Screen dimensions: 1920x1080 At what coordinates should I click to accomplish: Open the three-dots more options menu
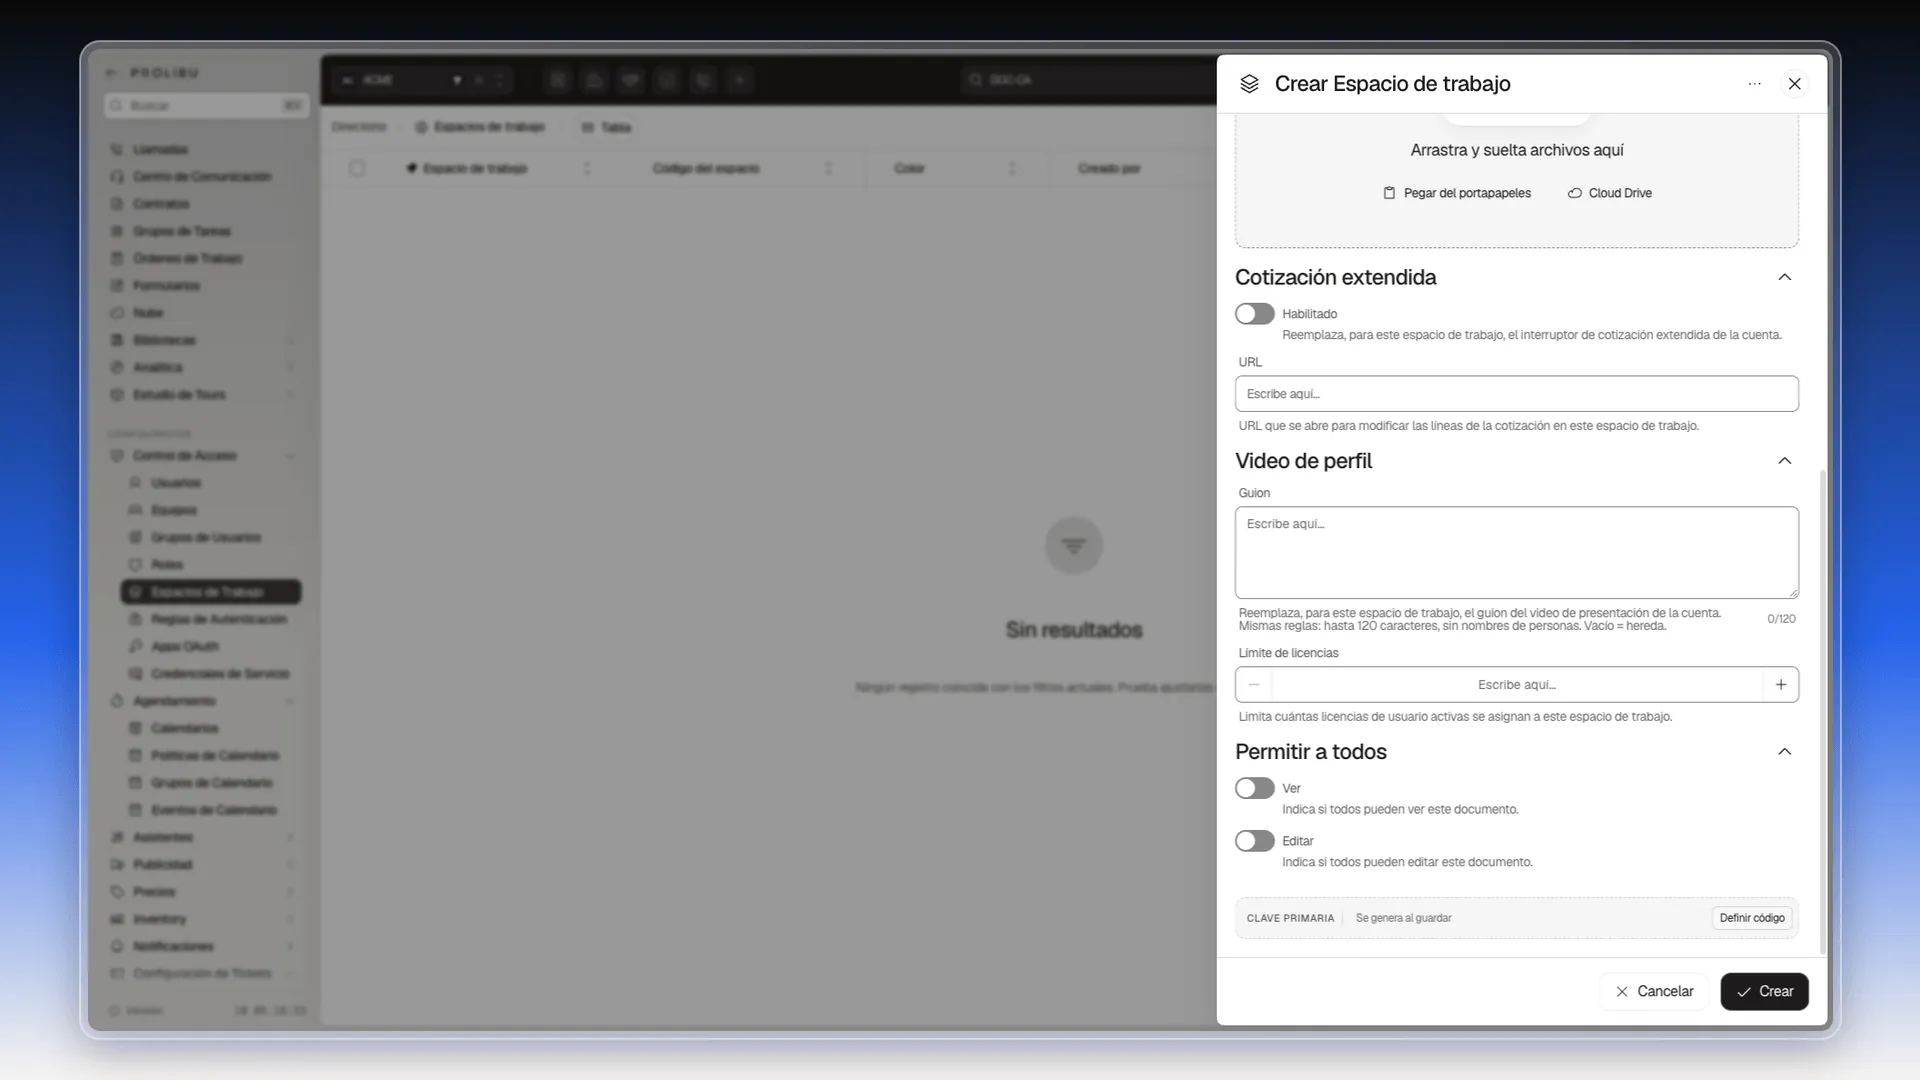pyautogui.click(x=1755, y=84)
